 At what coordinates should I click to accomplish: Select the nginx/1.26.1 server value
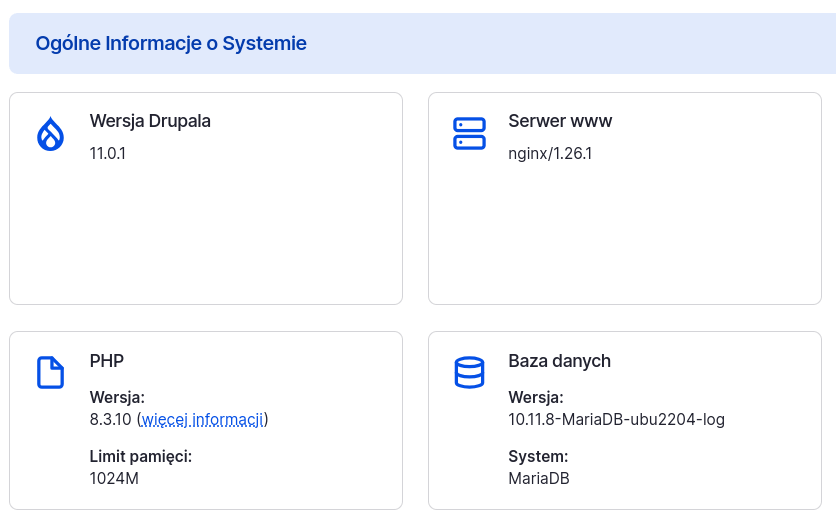click(550, 154)
